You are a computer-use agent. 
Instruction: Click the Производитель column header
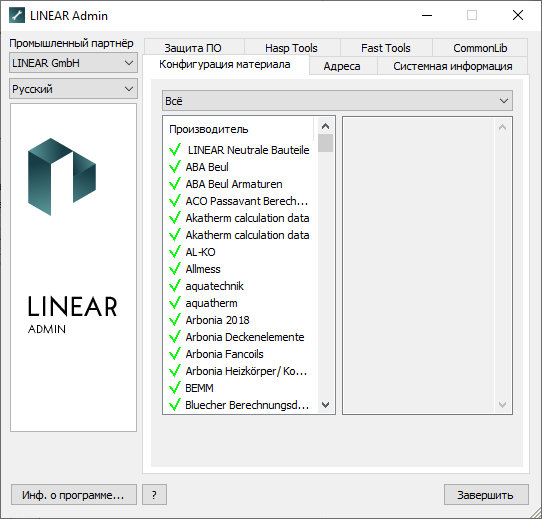pyautogui.click(x=240, y=129)
